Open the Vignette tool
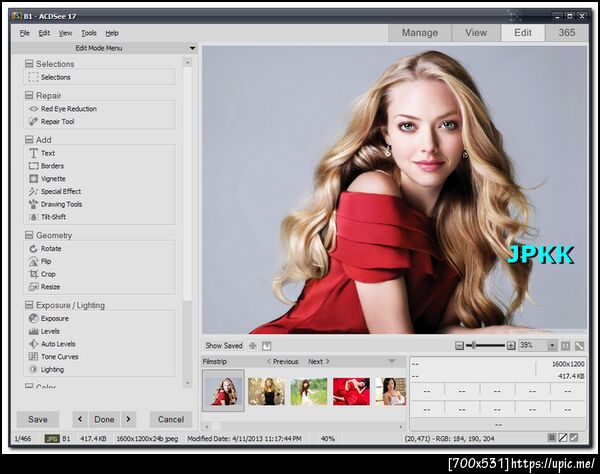600x474 pixels. pyautogui.click(x=47, y=179)
